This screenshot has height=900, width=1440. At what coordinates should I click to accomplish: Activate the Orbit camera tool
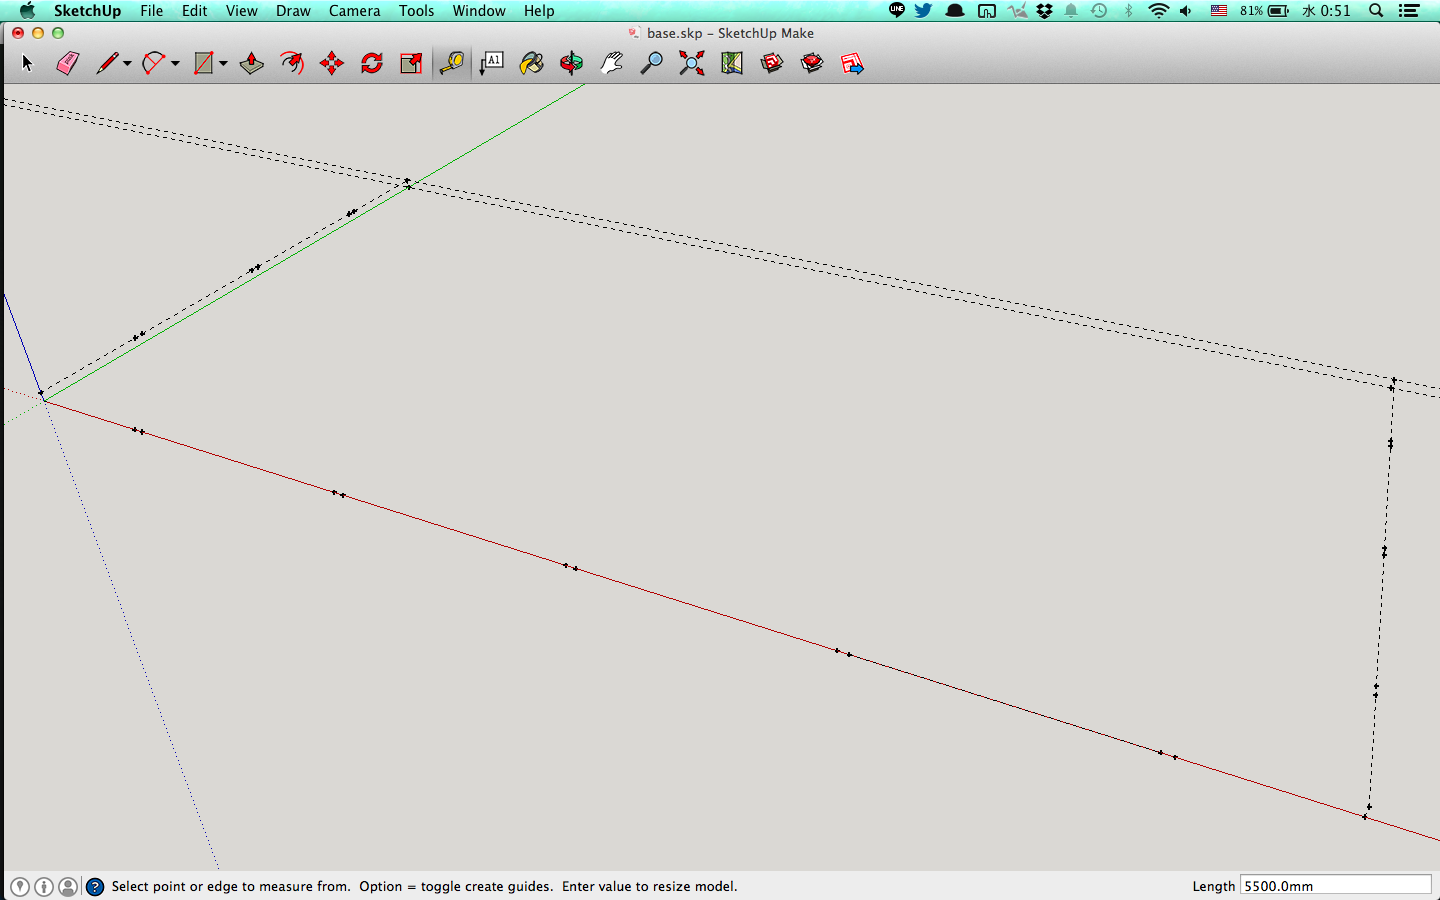[x=572, y=64]
